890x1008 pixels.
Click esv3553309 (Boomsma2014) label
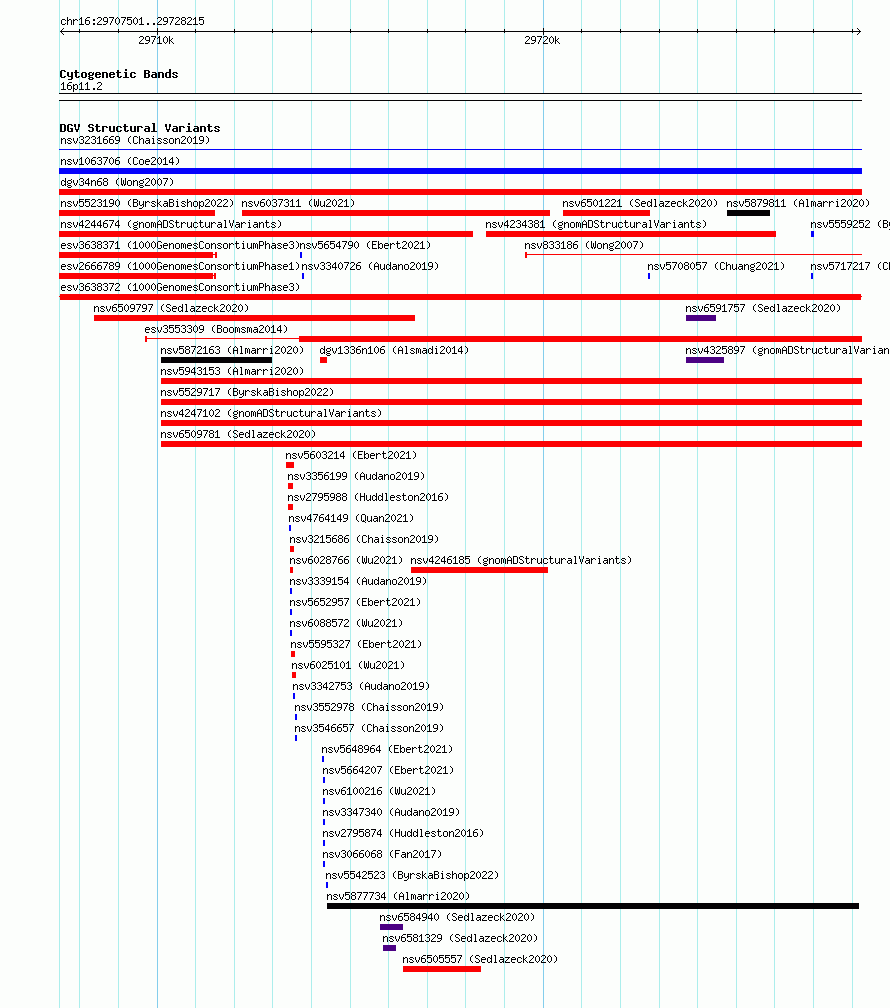[x=216, y=329]
